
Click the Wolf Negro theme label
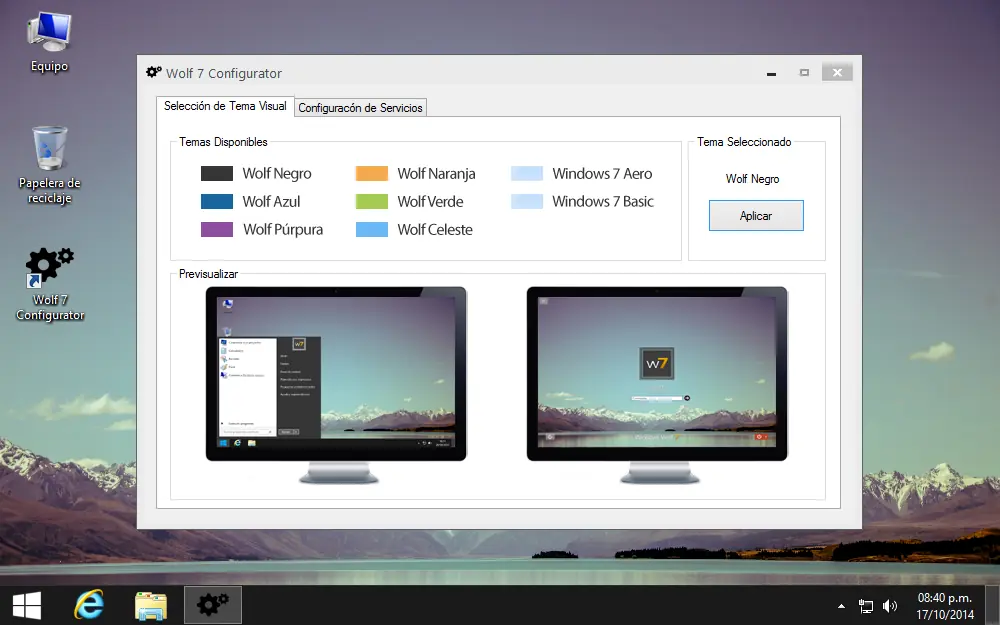[x=277, y=173]
